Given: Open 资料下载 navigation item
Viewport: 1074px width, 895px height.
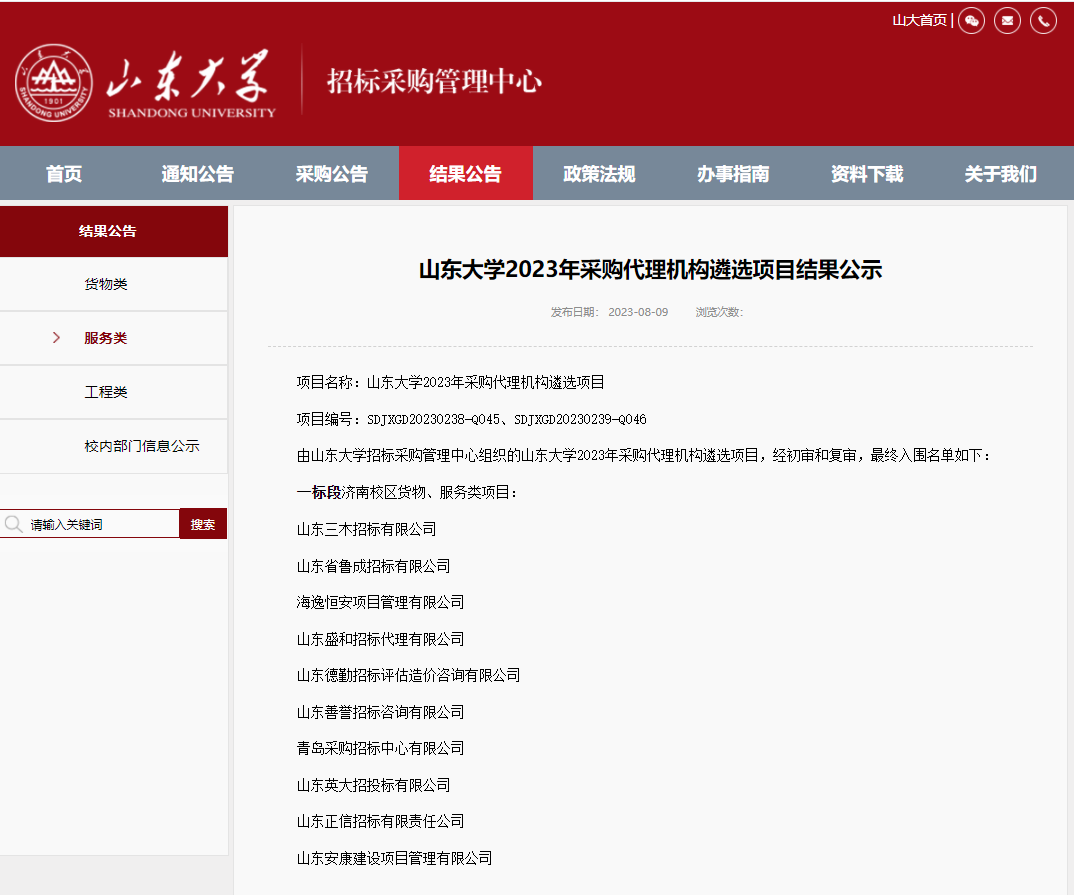Looking at the screenshot, I should click(x=867, y=174).
